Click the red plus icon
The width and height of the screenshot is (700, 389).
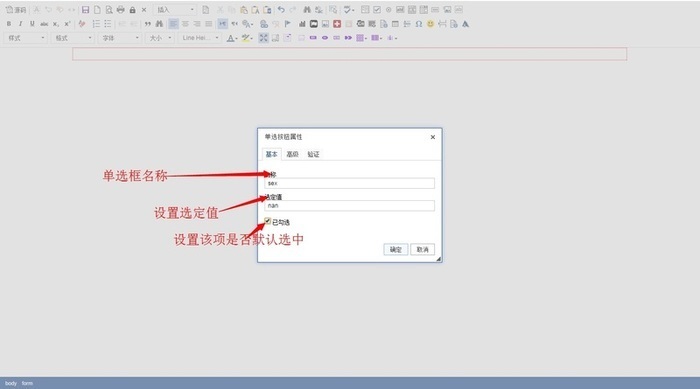(337, 24)
